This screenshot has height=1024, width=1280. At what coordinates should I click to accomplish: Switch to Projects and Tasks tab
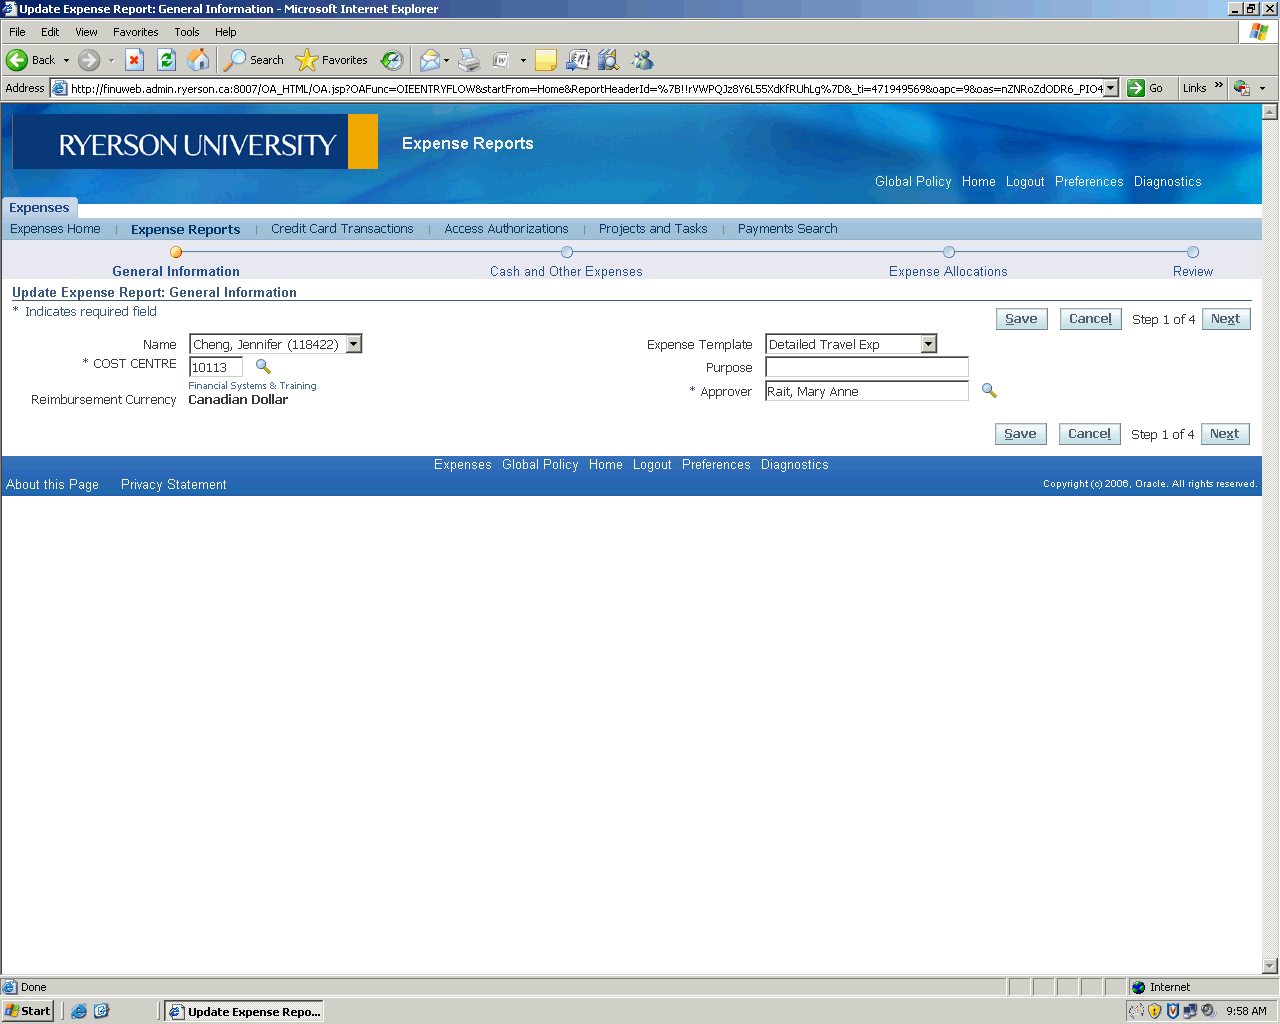(x=653, y=229)
